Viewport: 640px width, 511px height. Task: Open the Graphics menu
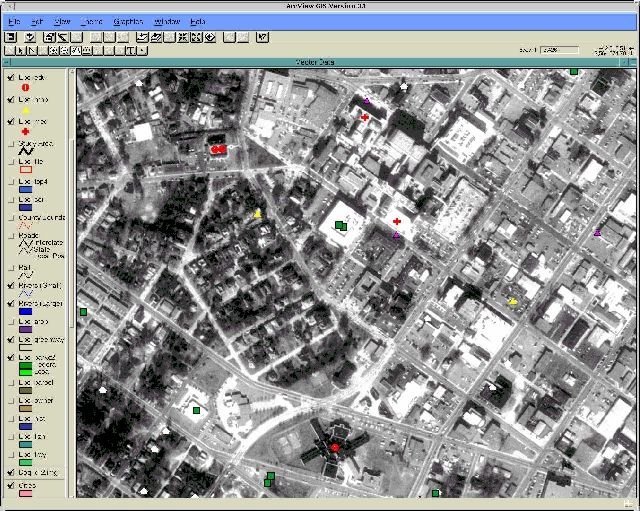point(128,22)
